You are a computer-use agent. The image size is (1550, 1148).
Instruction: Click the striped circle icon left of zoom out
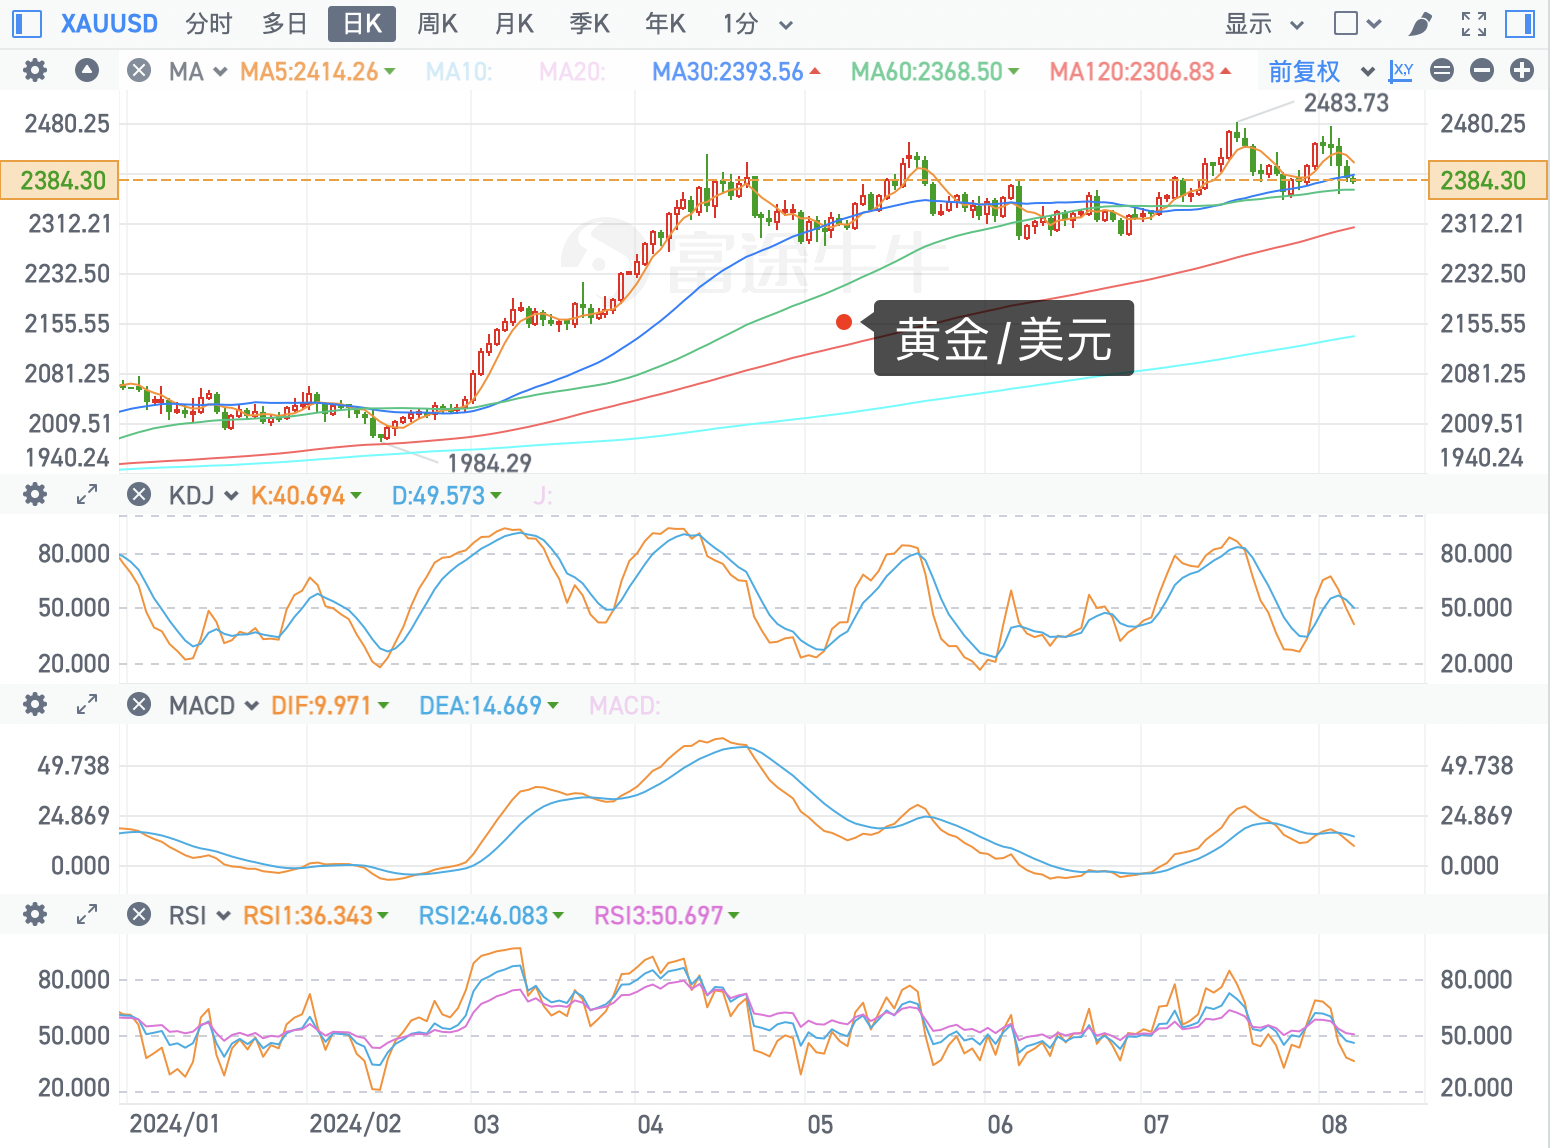[1442, 70]
